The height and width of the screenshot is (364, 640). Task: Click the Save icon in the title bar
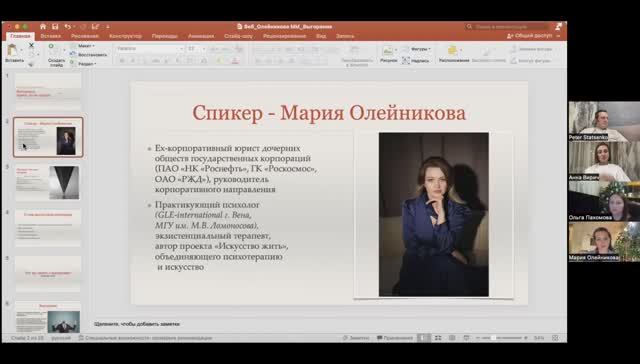[x=55, y=27]
